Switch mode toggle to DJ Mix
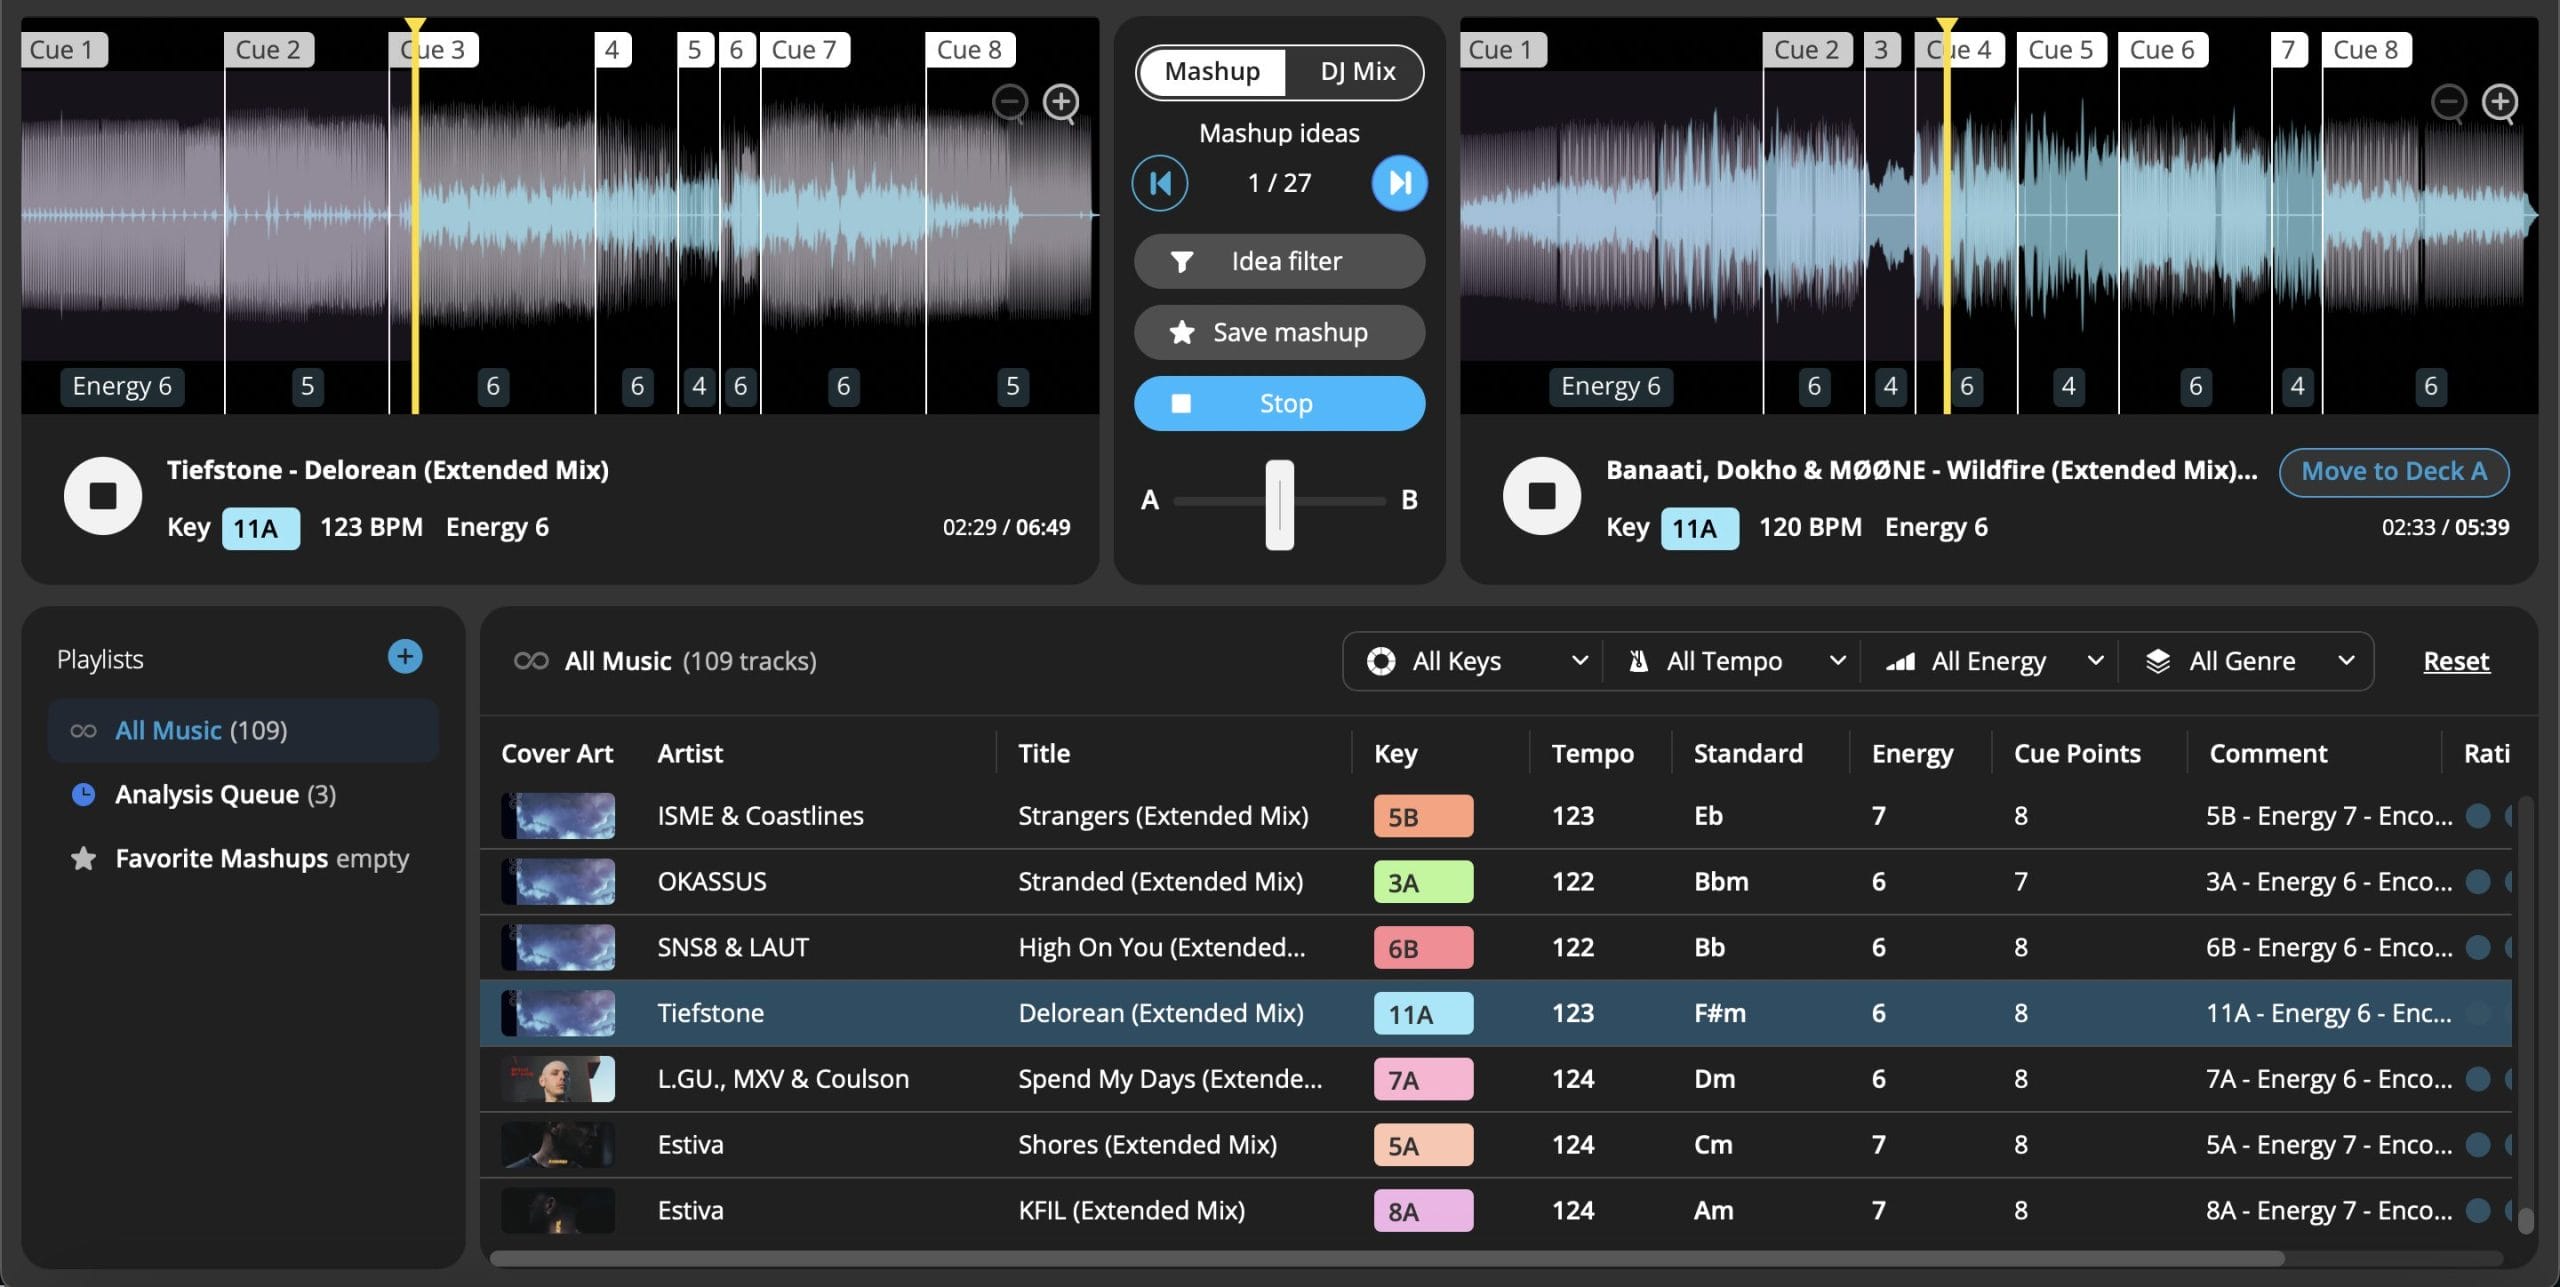Image resolution: width=2560 pixels, height=1287 pixels. (x=1356, y=72)
